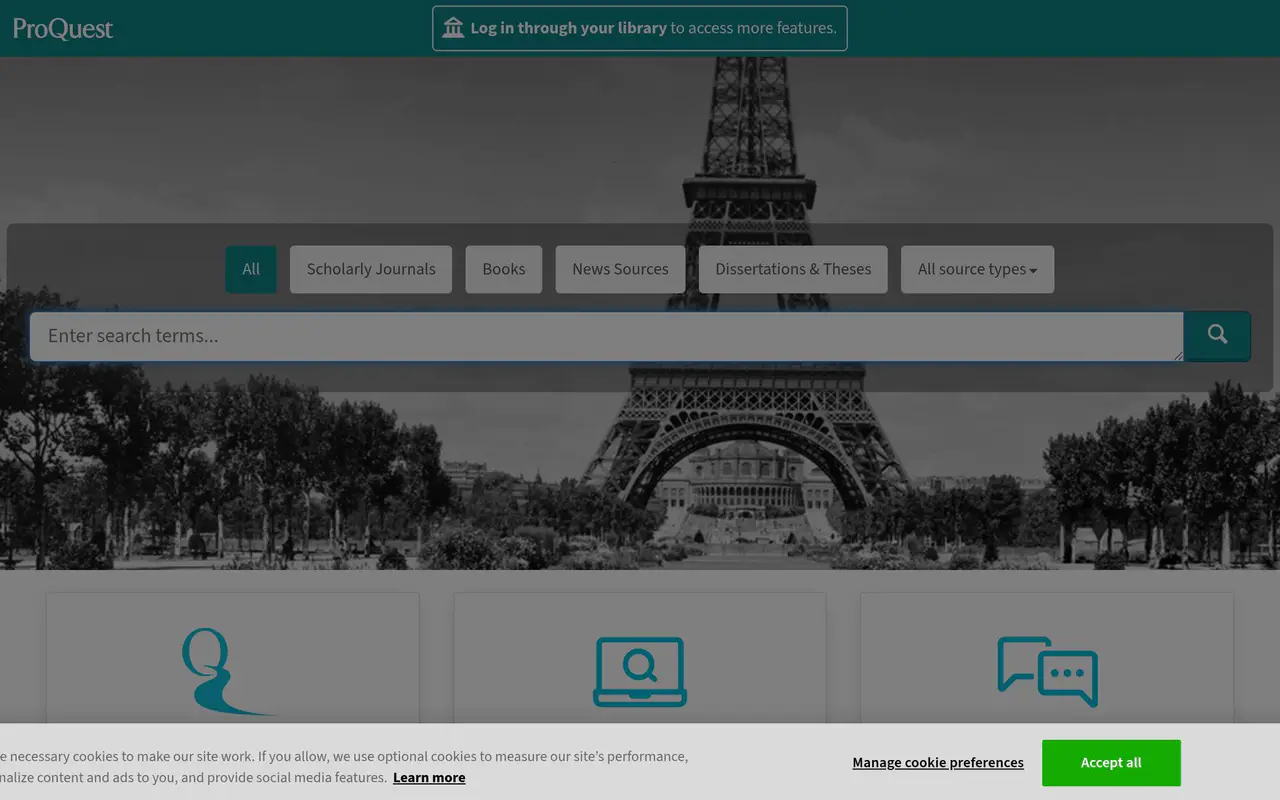Filter by Books
The height and width of the screenshot is (800, 1280).
click(x=504, y=269)
